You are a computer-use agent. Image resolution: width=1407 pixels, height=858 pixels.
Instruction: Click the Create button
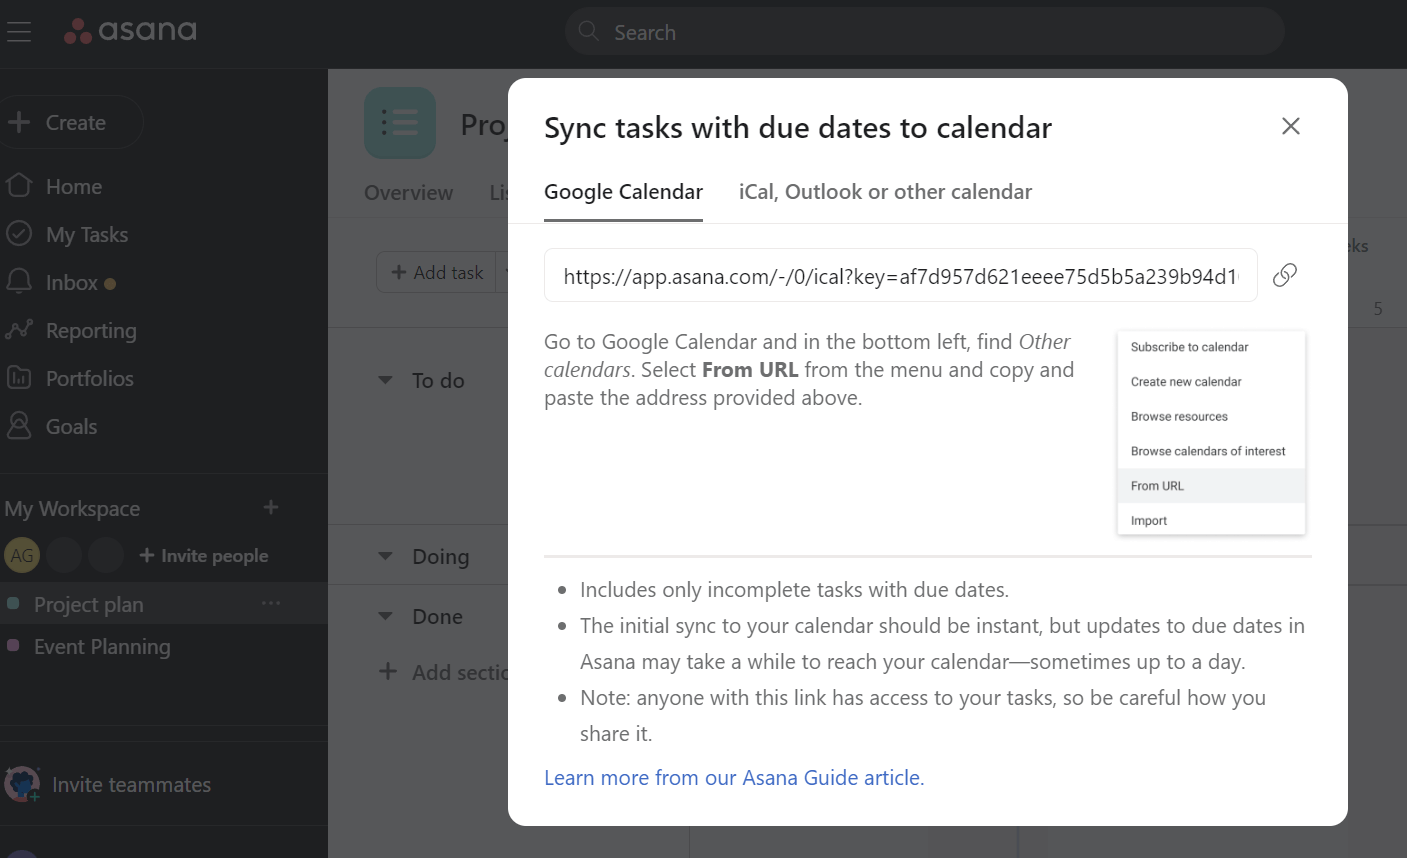click(71, 123)
